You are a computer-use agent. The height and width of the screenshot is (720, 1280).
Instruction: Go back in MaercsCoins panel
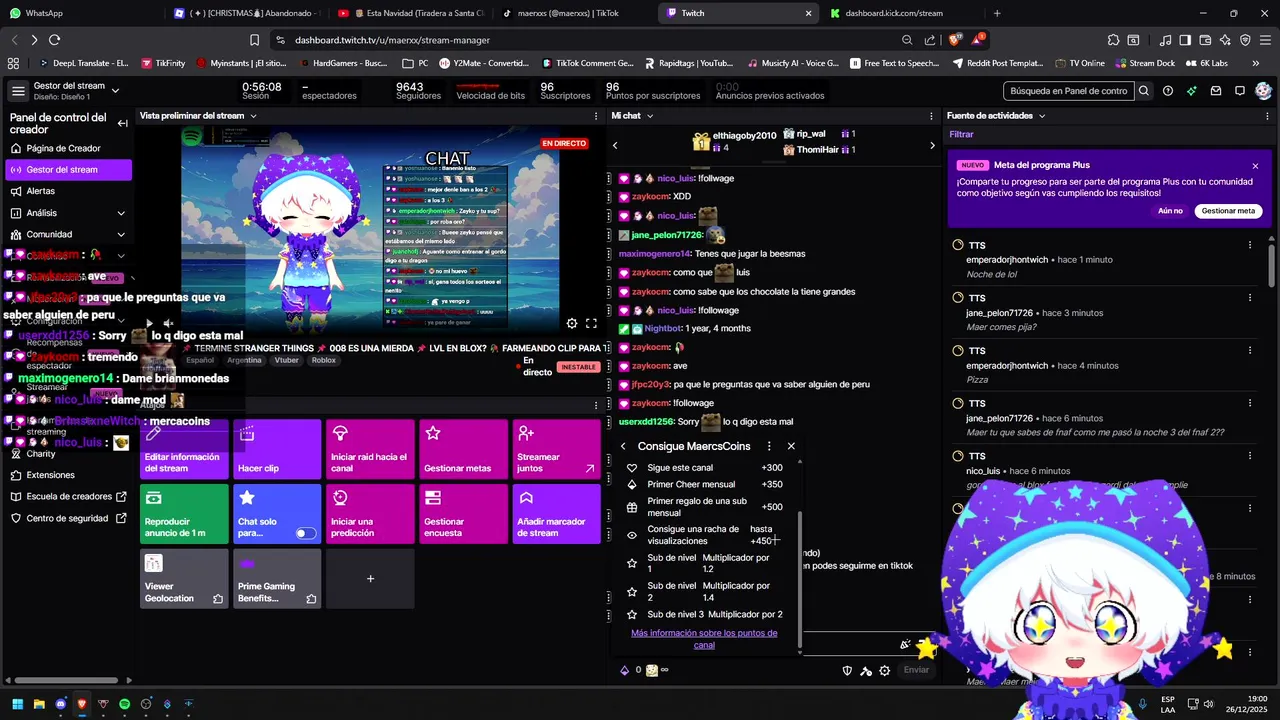point(623,446)
